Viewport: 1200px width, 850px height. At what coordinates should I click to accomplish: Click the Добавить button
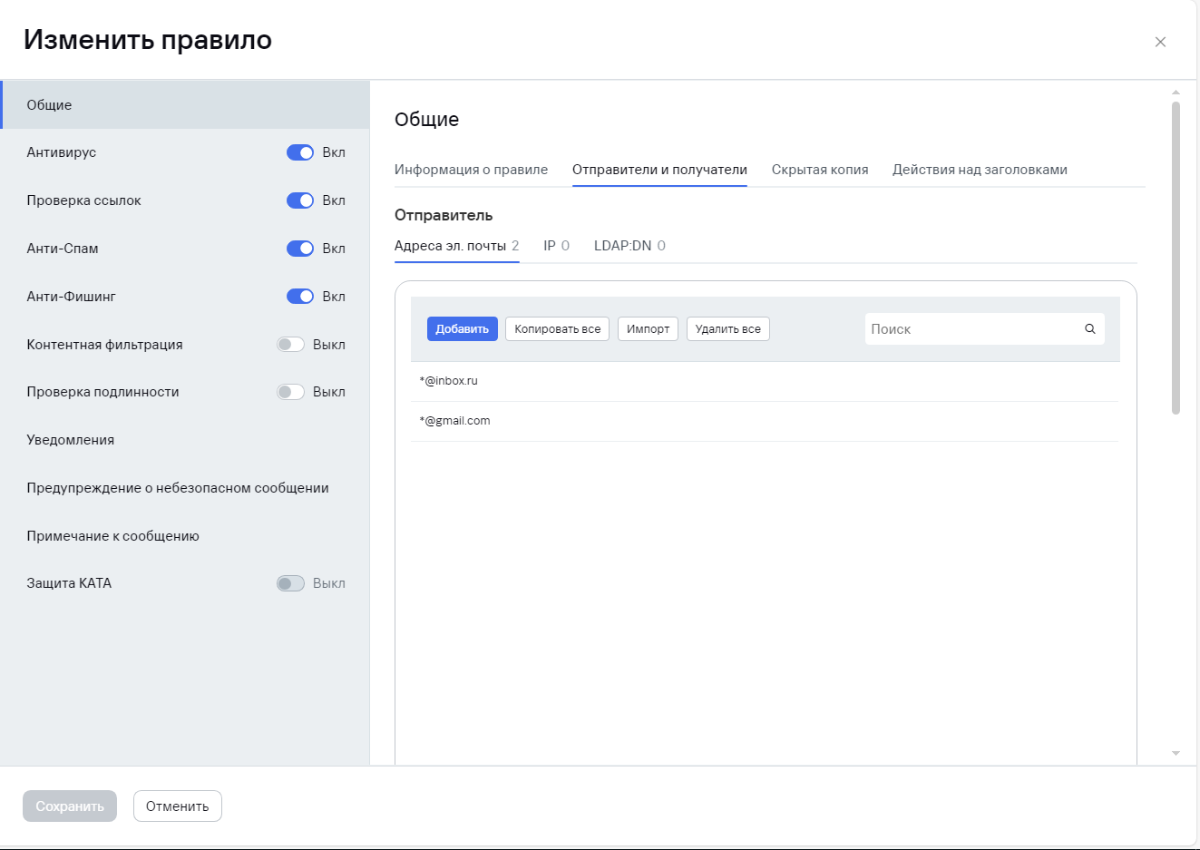click(462, 329)
